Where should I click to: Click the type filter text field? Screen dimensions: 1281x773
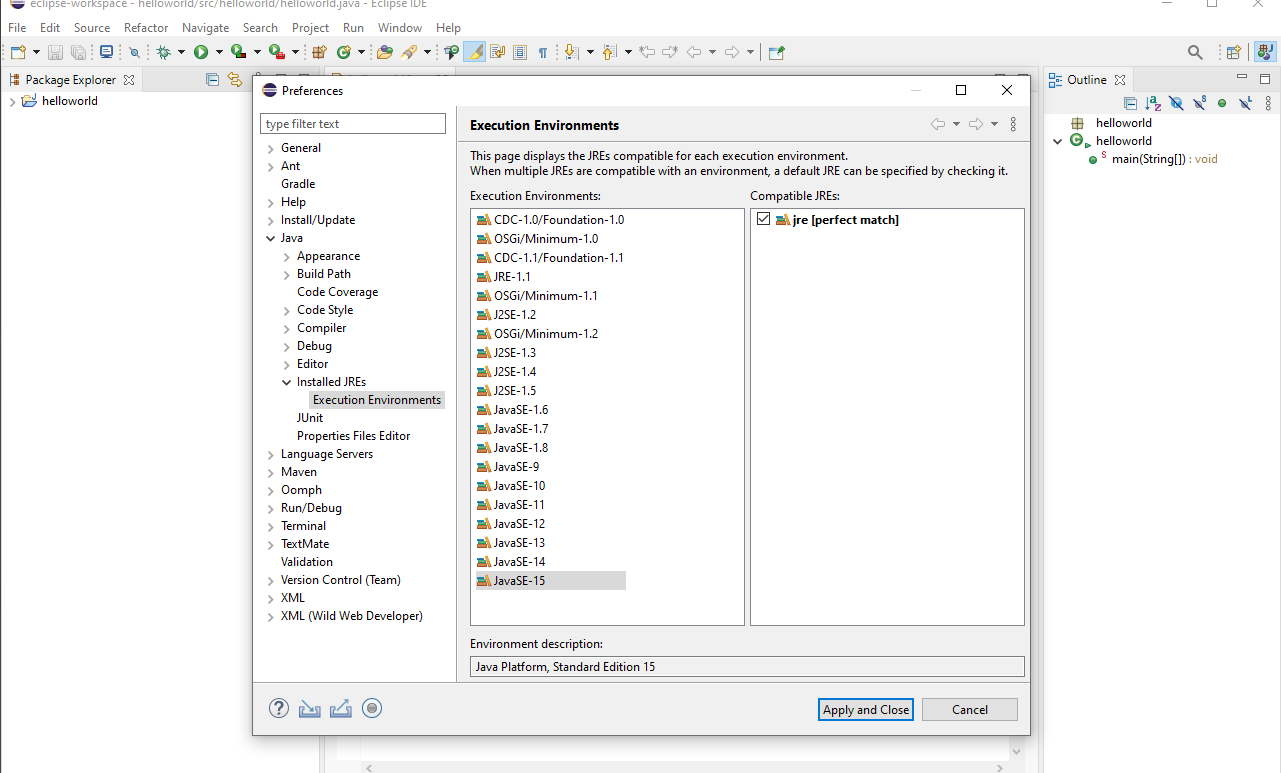pyautogui.click(x=353, y=124)
